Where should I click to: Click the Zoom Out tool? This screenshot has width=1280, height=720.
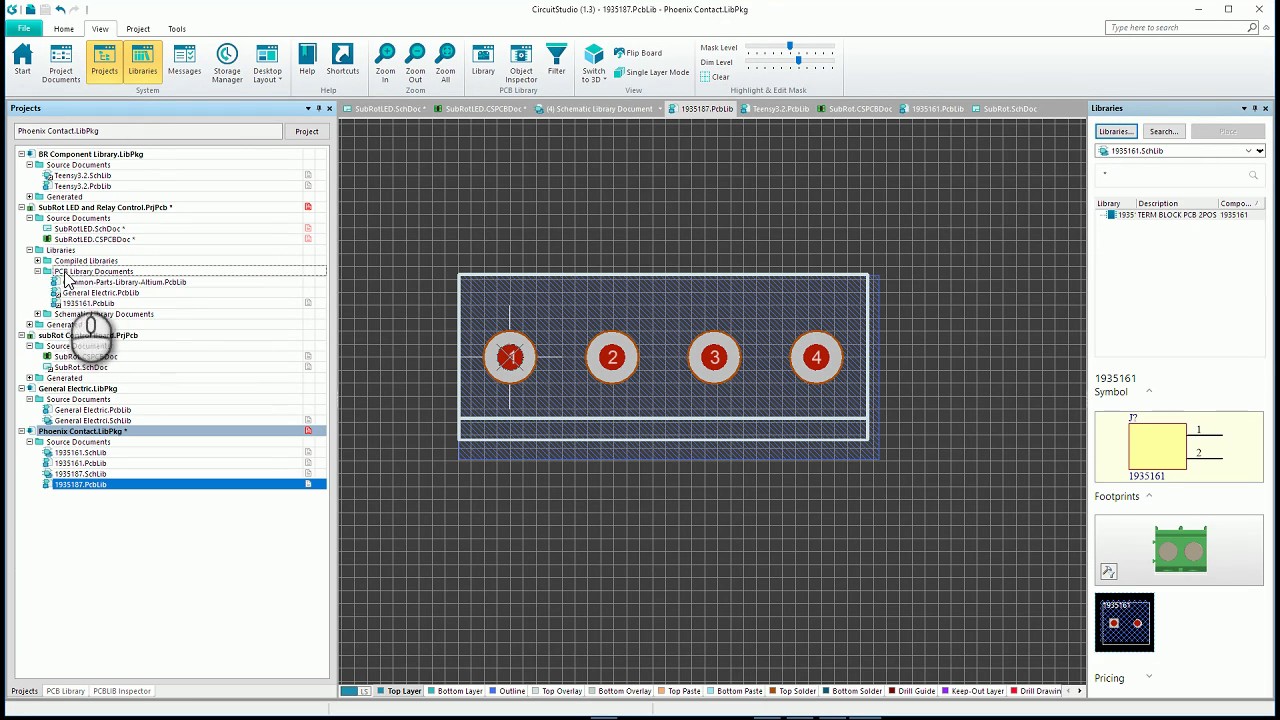point(415,62)
